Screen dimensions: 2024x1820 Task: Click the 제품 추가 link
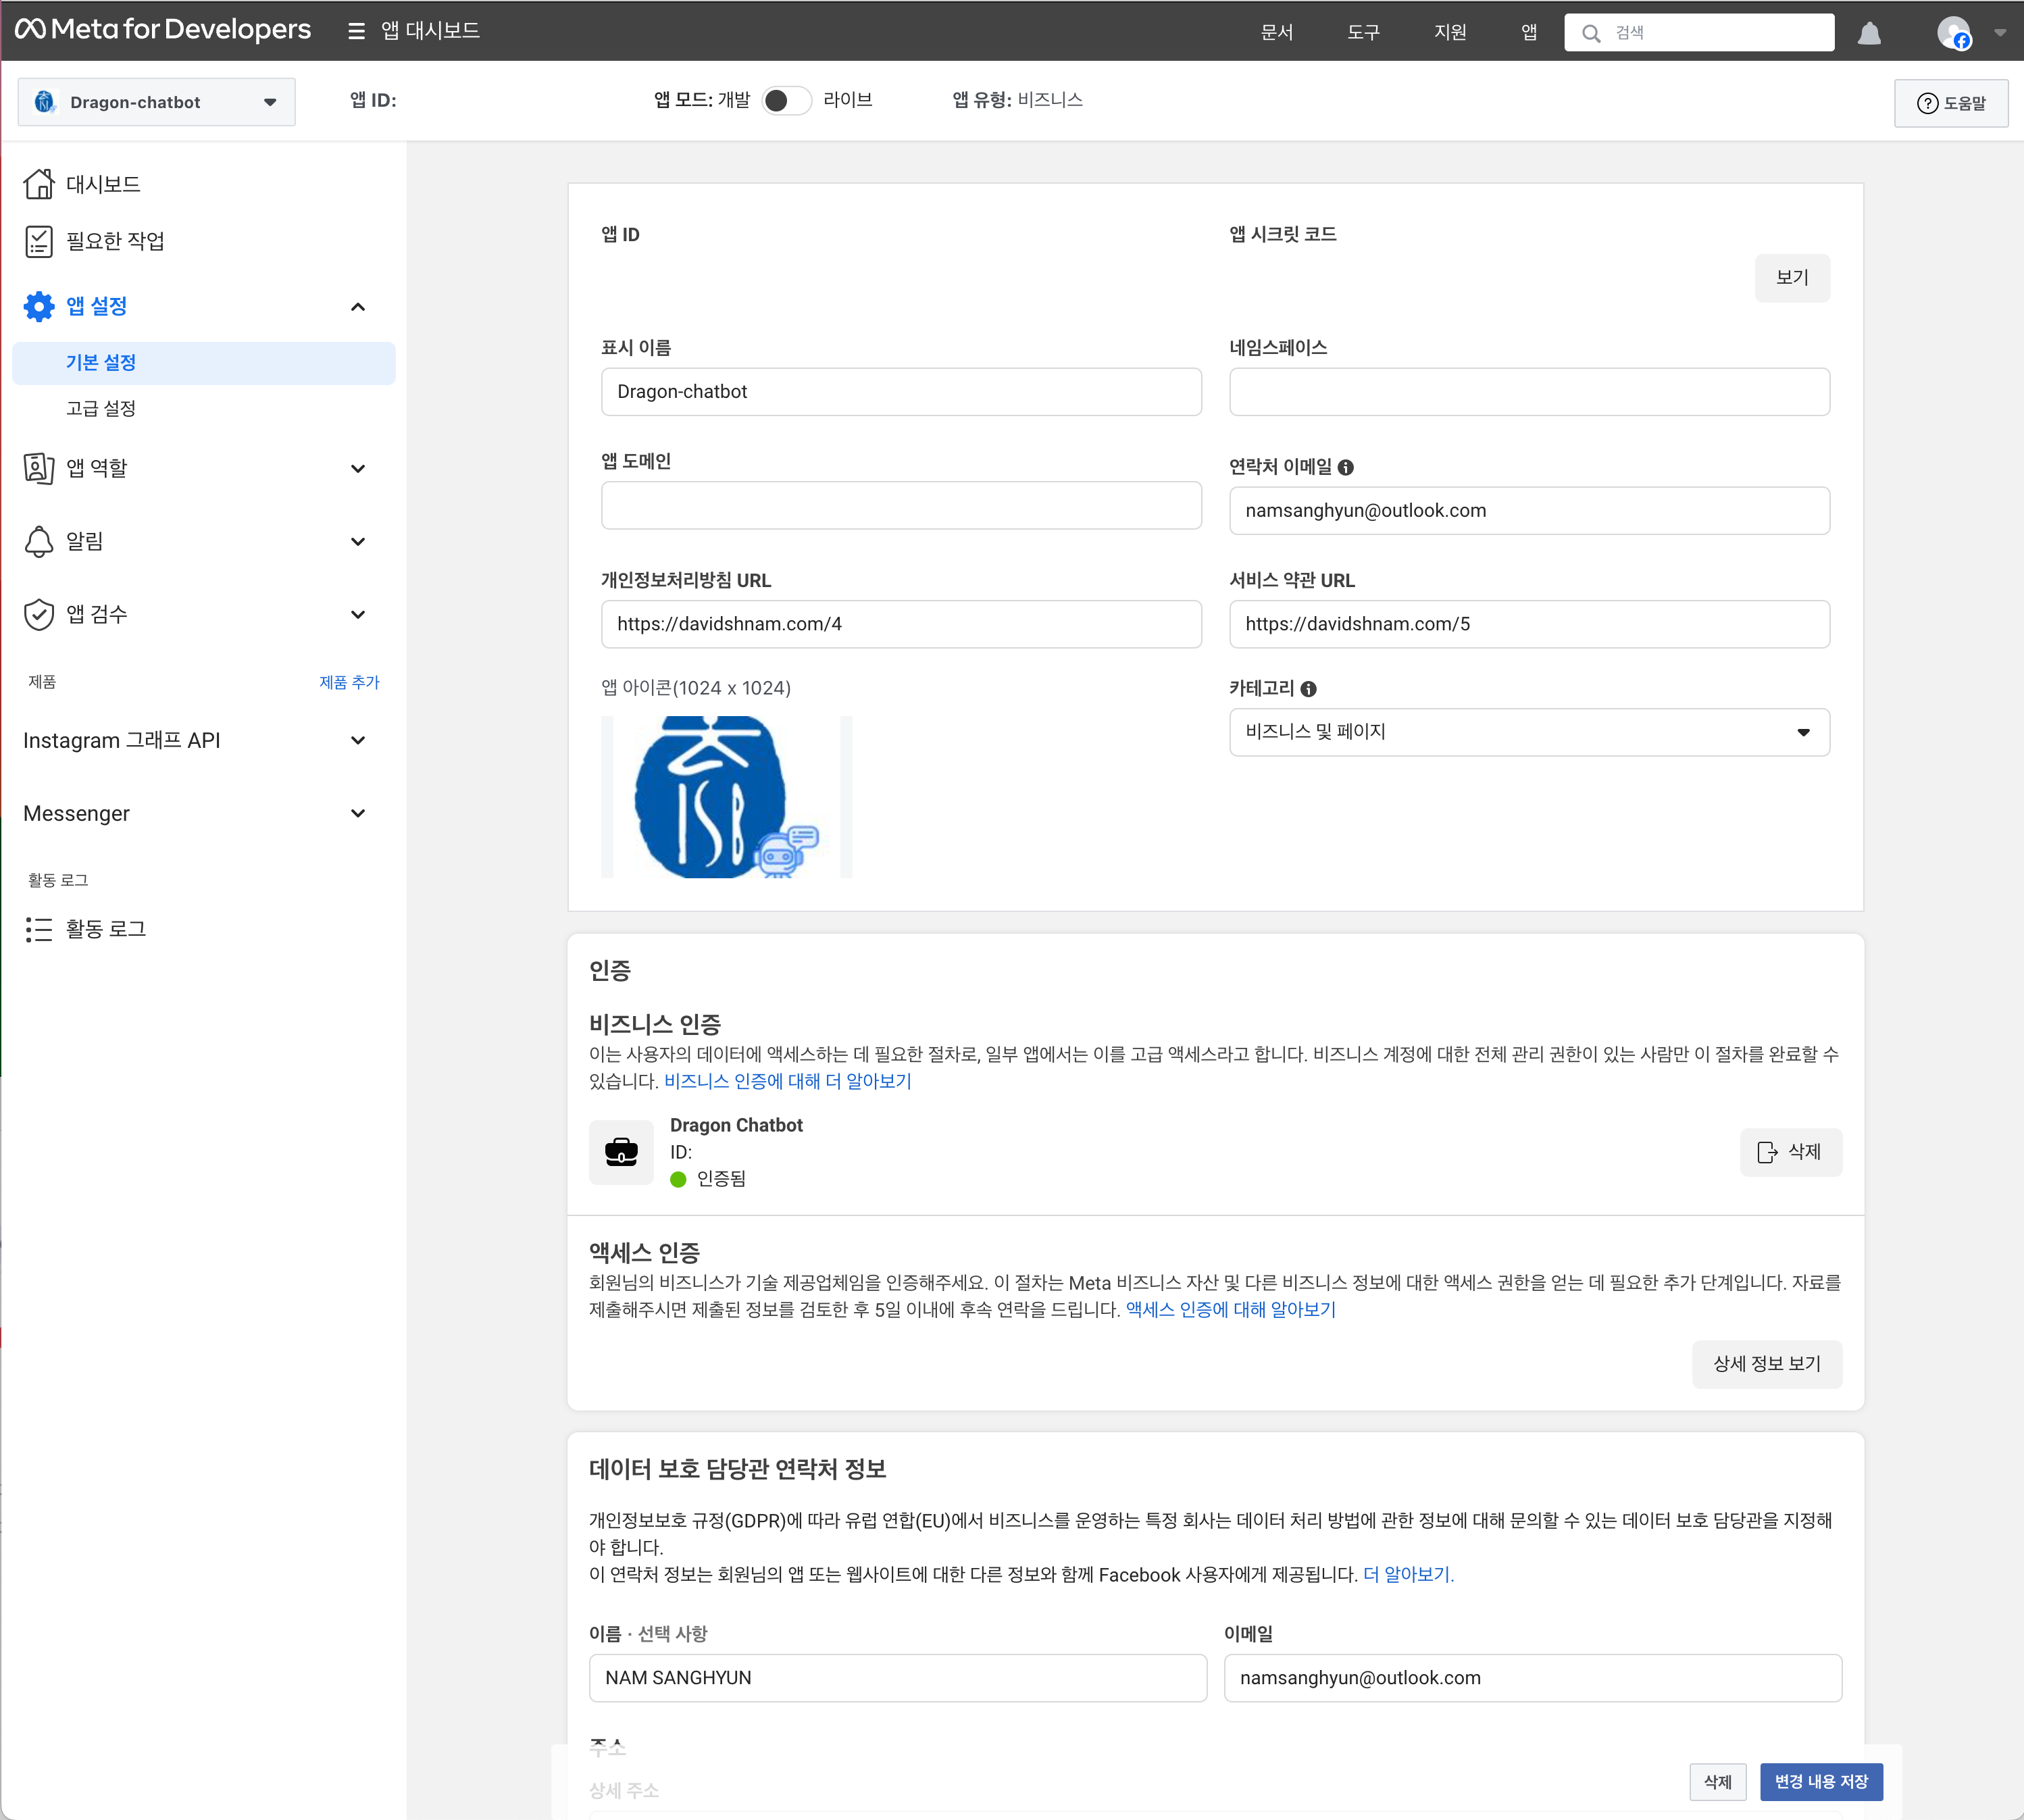pyautogui.click(x=349, y=682)
